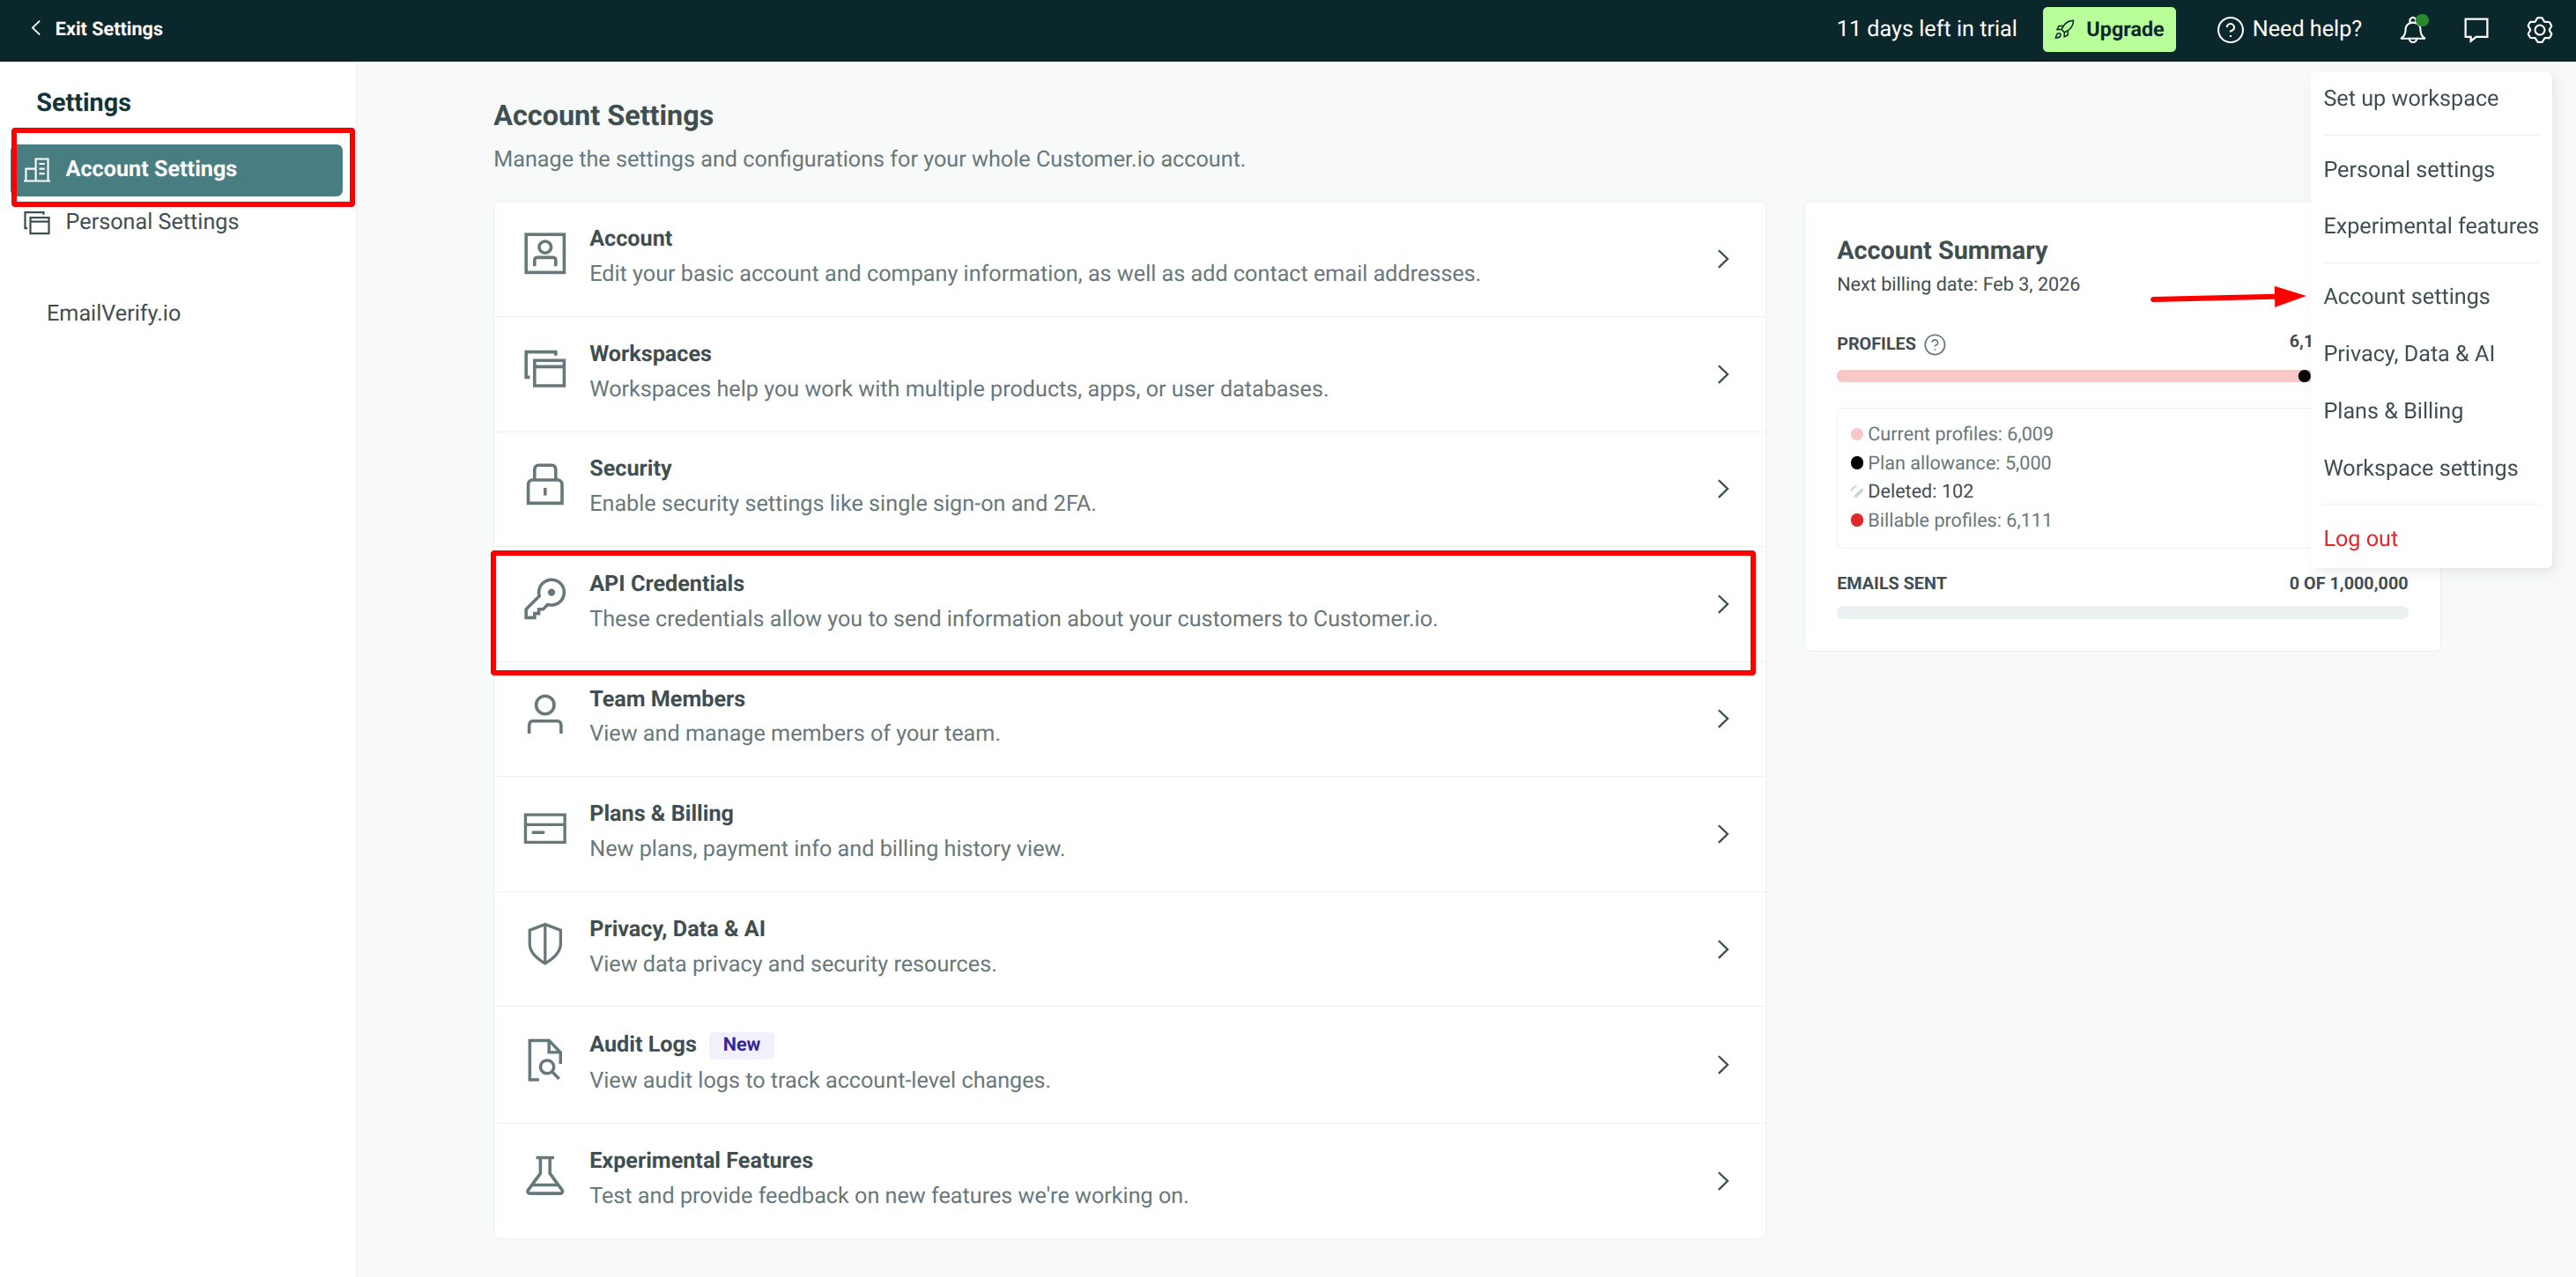2576x1277 pixels.
Task: Click the Account Summary heading
Action: tap(1942, 250)
